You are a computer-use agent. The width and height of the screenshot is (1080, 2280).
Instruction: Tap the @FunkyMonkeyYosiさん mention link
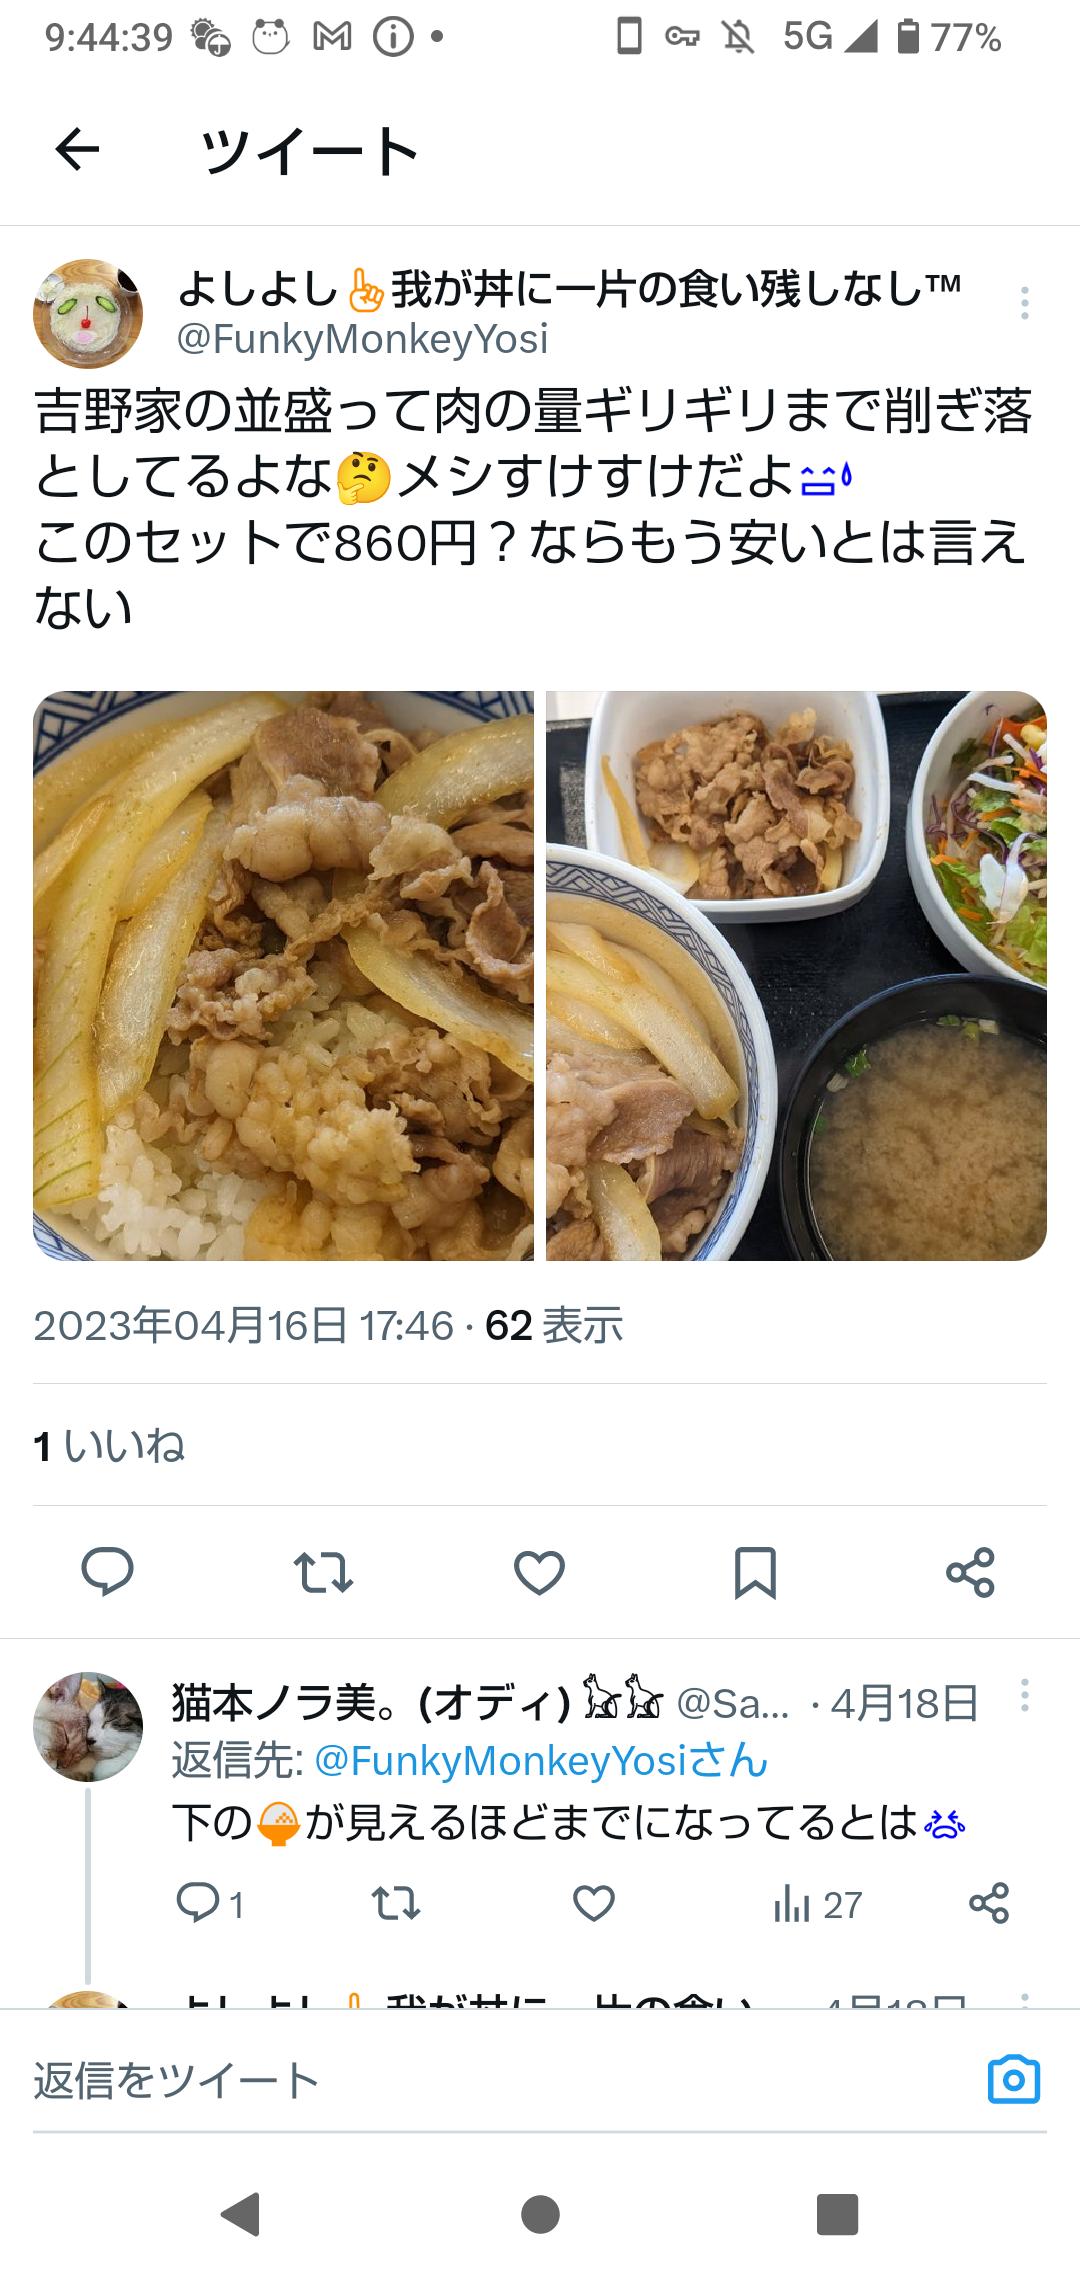541,1760
